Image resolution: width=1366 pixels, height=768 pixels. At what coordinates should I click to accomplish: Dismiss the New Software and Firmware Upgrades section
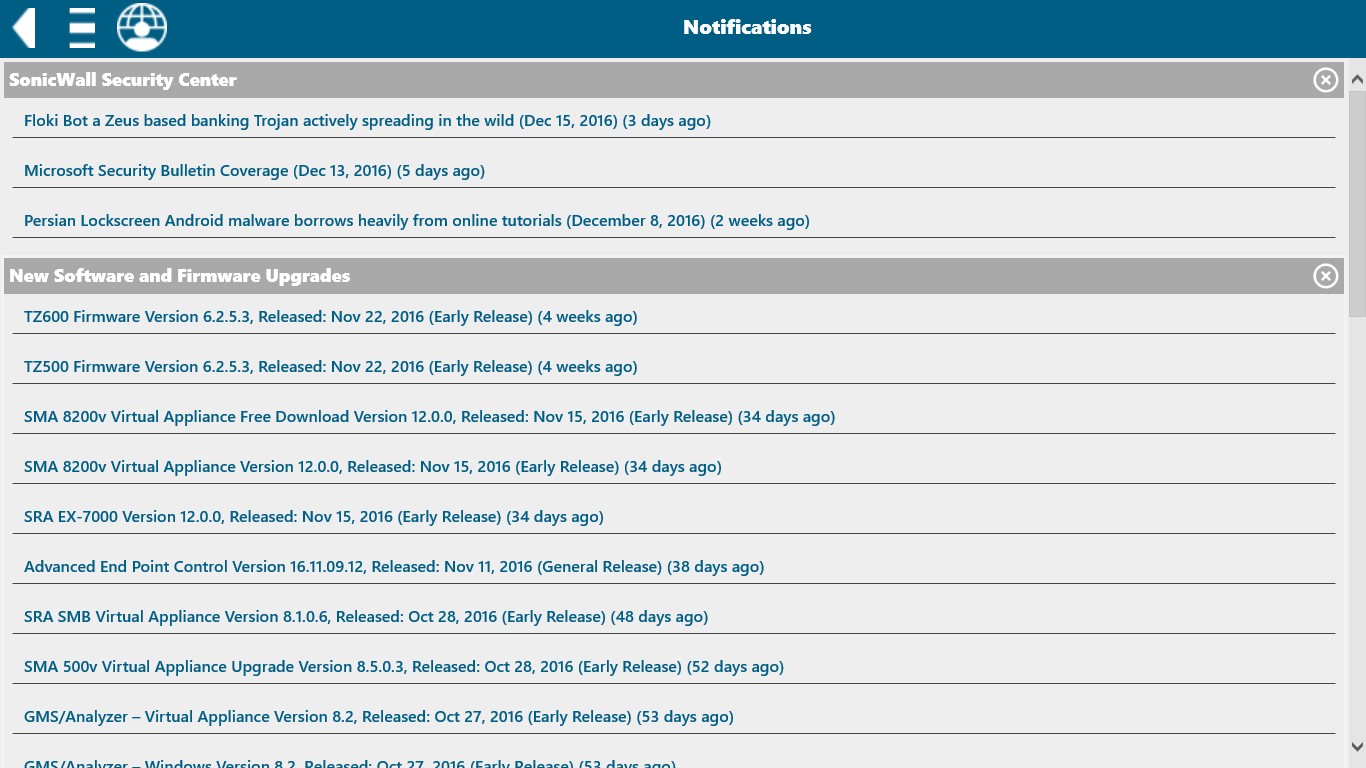point(1326,276)
